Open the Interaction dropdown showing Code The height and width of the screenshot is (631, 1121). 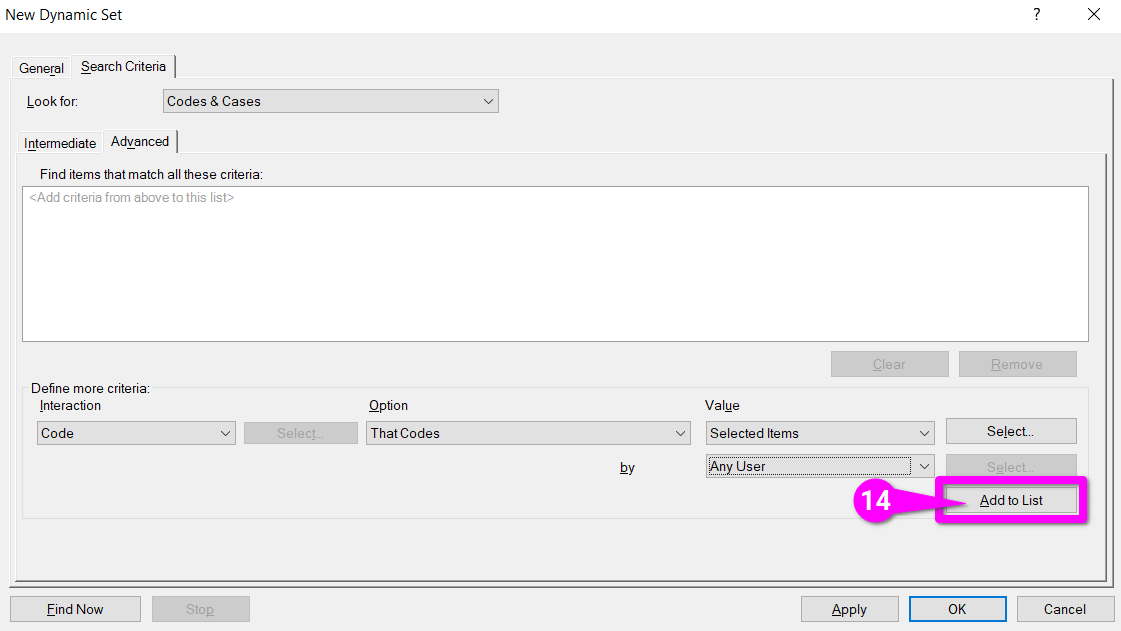click(x=136, y=433)
